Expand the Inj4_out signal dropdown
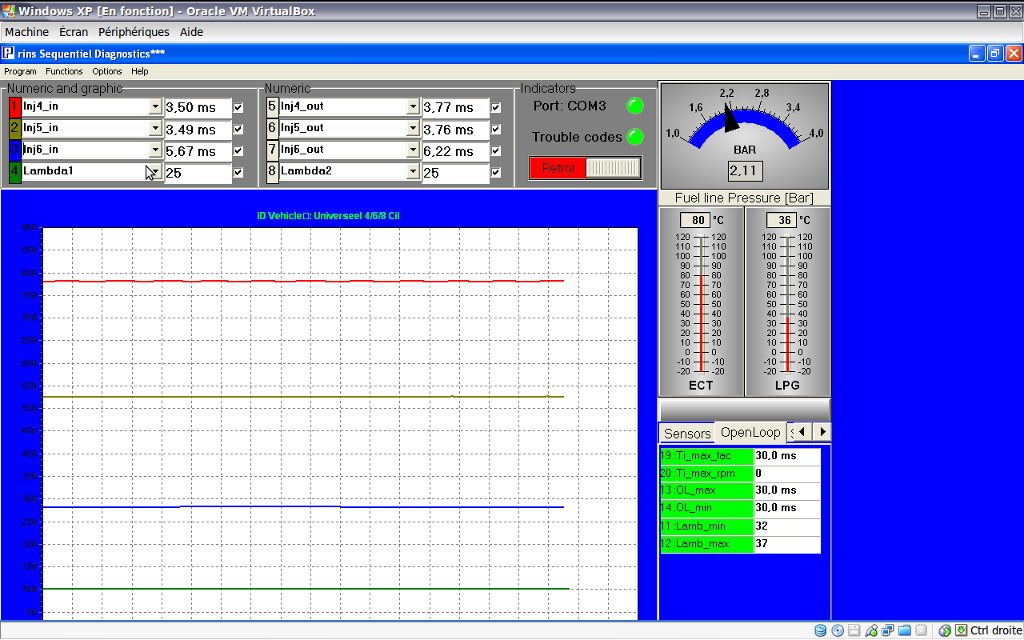This screenshot has width=1024, height=640. point(413,107)
